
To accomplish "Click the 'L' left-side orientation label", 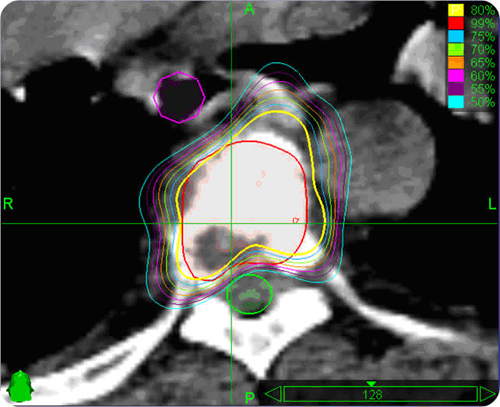I will coord(492,204).
